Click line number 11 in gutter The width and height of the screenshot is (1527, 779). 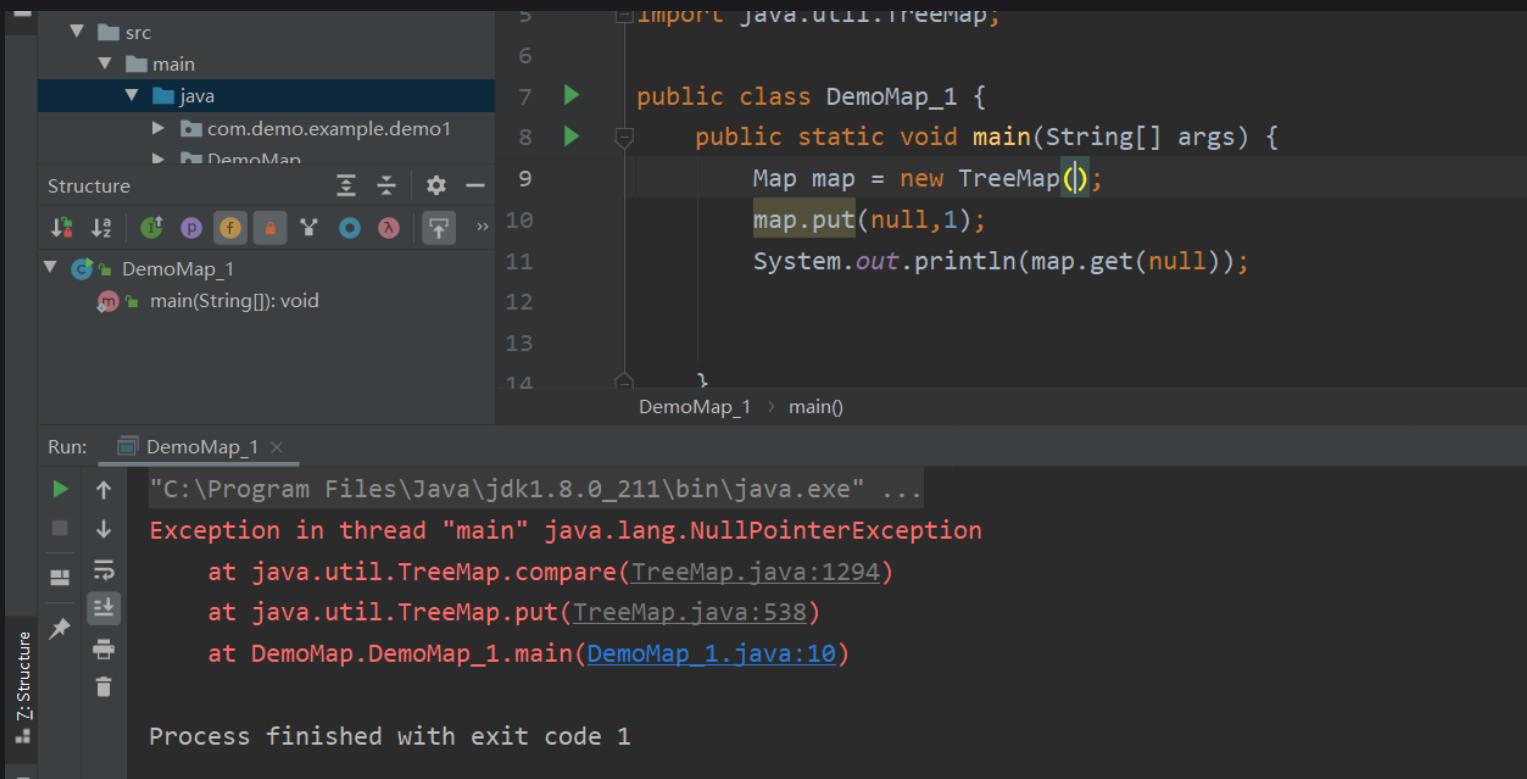[x=520, y=261]
